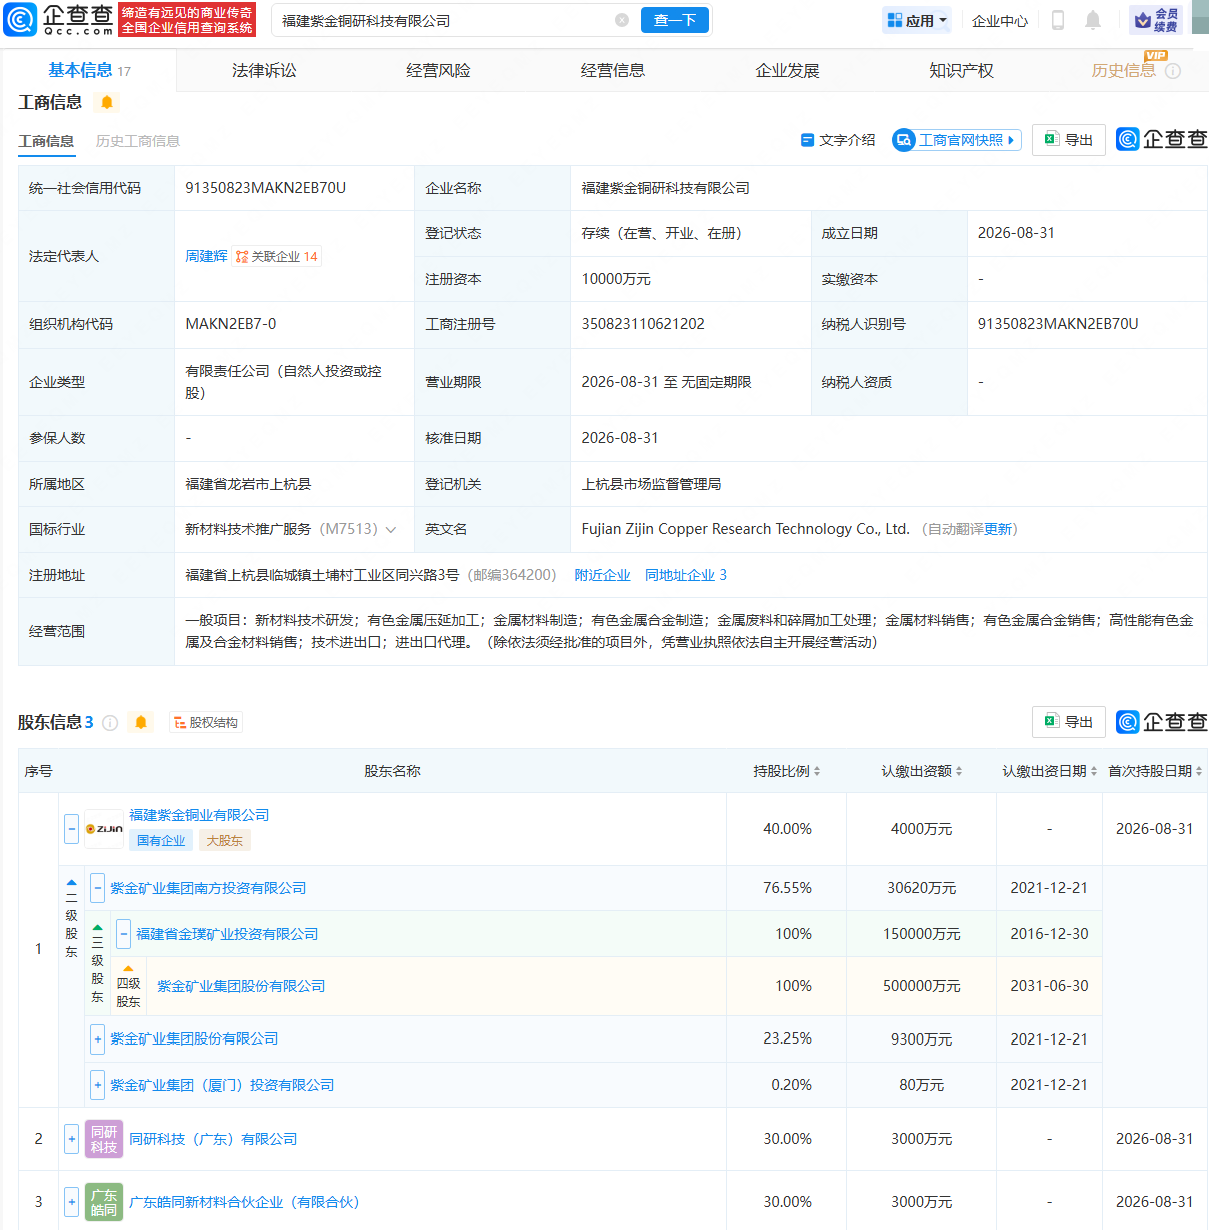Screen dimensions: 1209x1230
Task: Click credit code 91350823MAKN2EB70U value
Action: click(266, 188)
